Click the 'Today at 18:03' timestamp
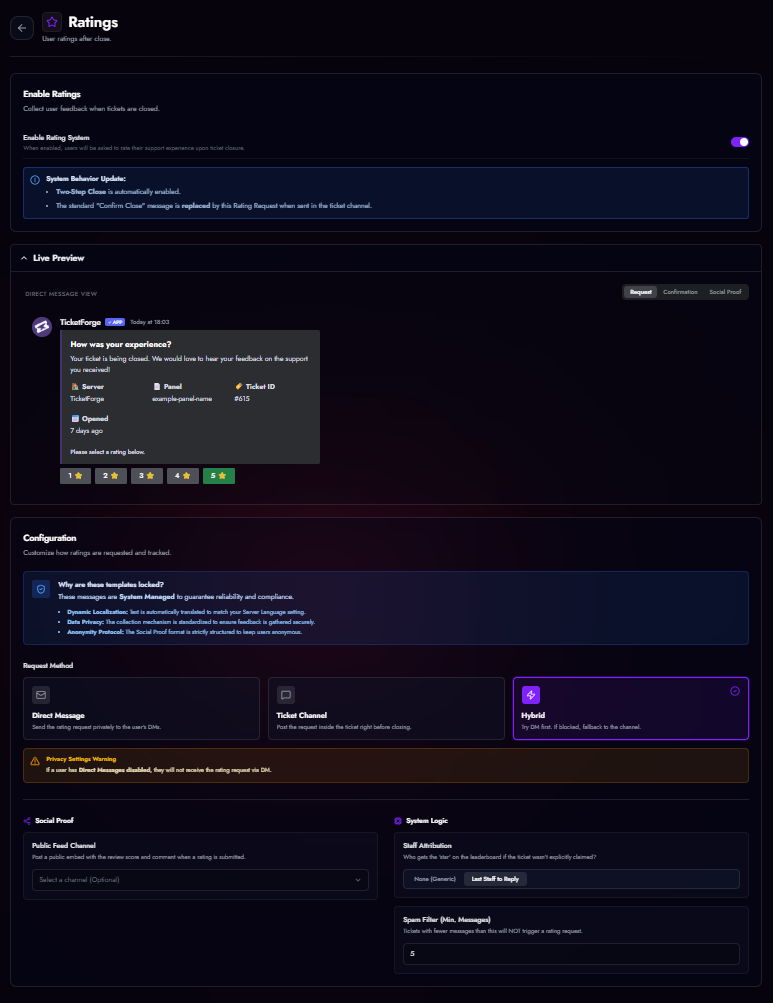The image size is (773, 1003). pos(150,322)
